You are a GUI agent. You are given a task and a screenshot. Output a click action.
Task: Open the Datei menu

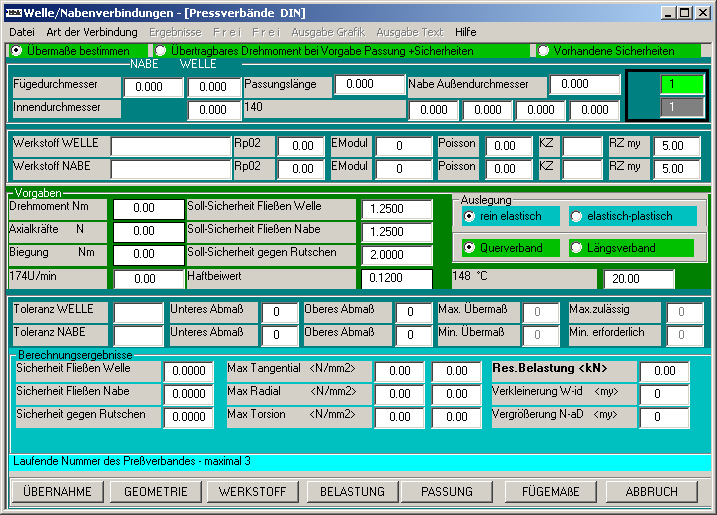pos(21,32)
